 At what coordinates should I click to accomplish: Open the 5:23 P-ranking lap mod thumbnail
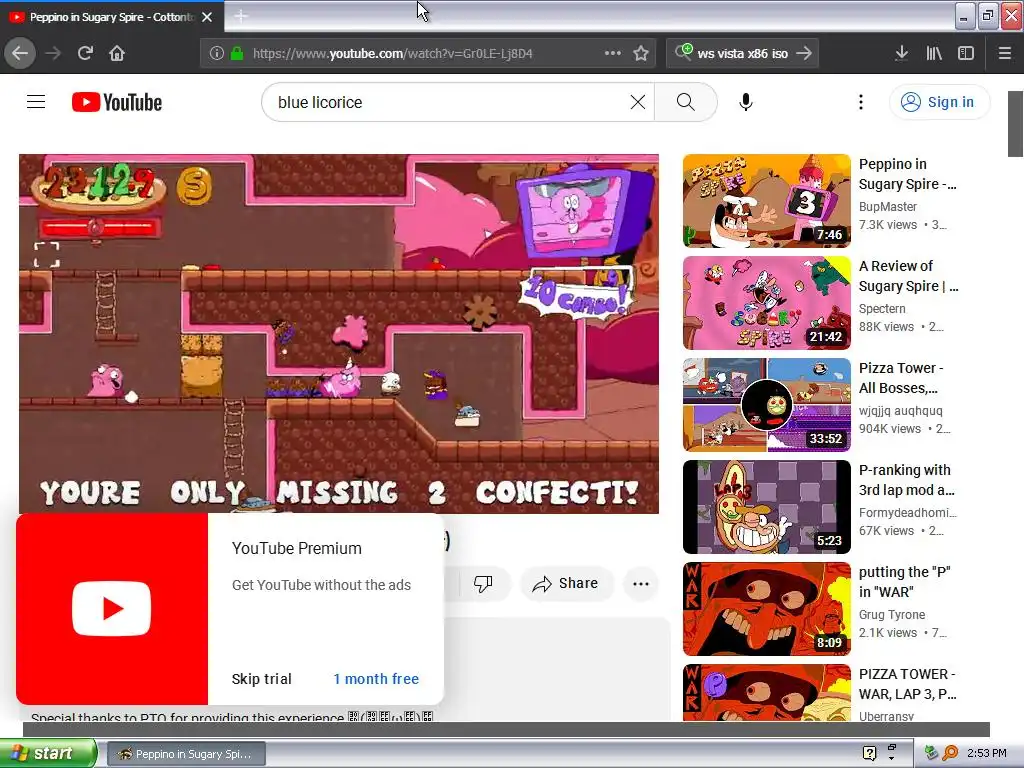pos(767,507)
